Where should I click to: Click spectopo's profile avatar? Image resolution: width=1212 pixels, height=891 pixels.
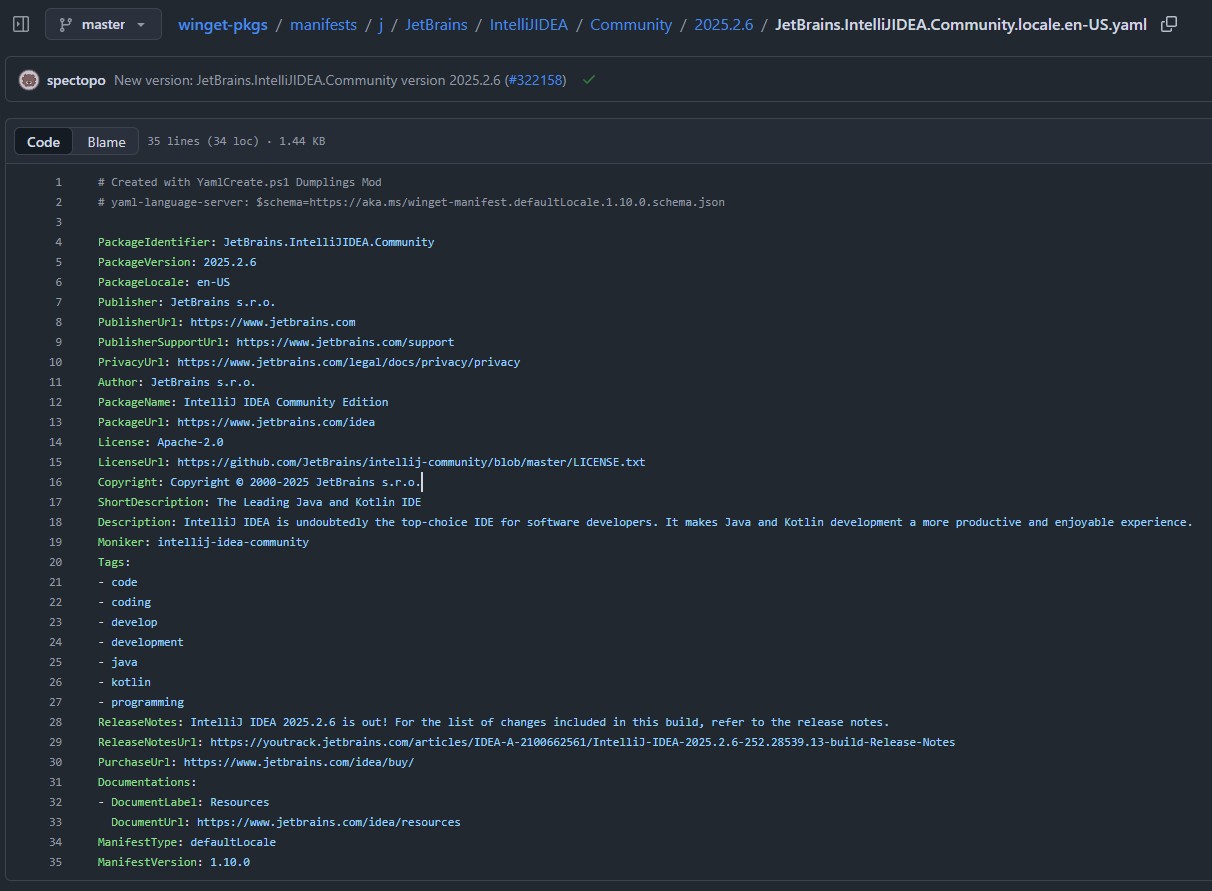[28, 79]
